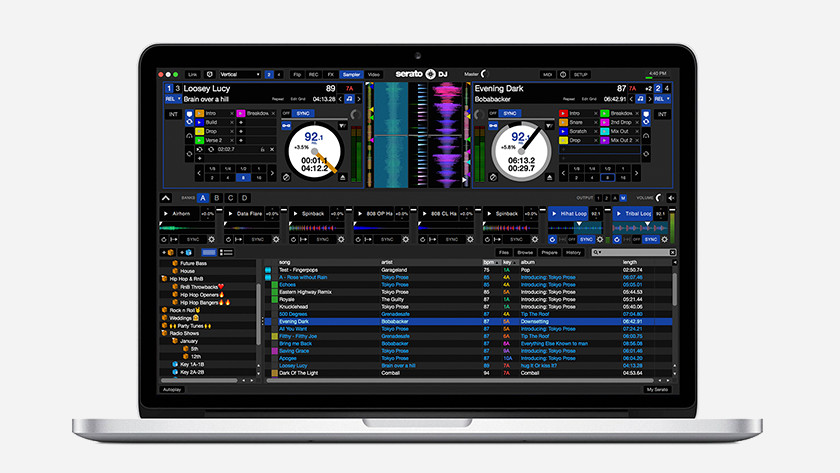Viewport: 840px width, 473px height.
Task: Open the help icon next to SETUP
Action: coord(563,74)
